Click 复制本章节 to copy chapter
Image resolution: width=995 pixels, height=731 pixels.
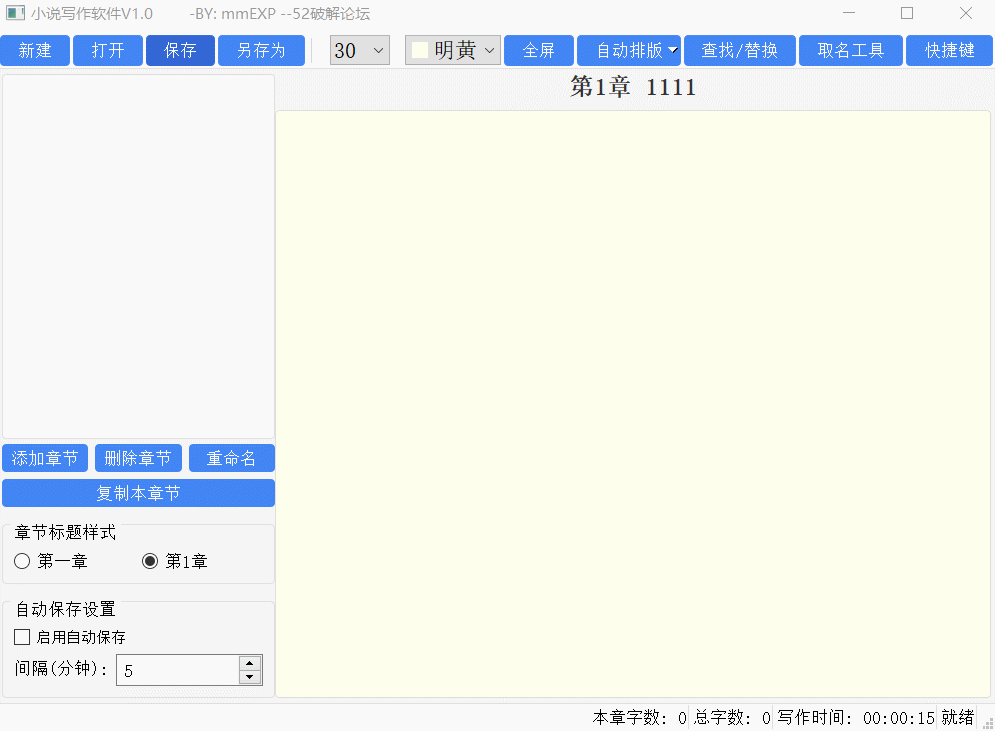[x=138, y=493]
